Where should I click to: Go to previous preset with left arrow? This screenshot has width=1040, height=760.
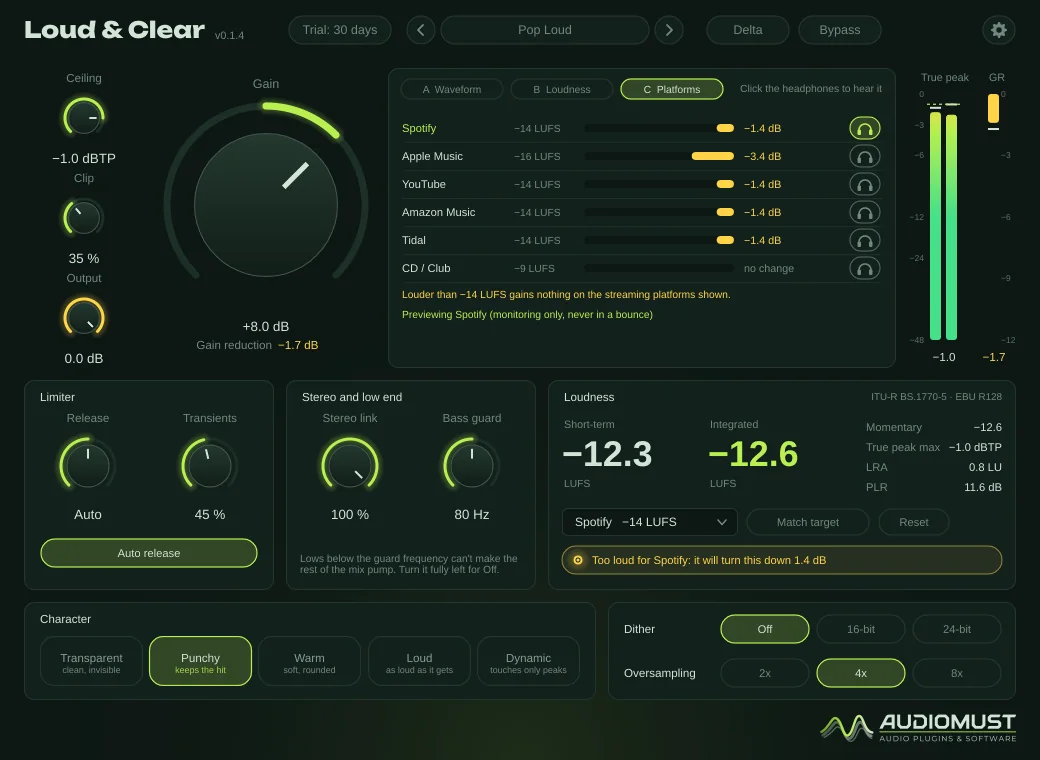[421, 30]
